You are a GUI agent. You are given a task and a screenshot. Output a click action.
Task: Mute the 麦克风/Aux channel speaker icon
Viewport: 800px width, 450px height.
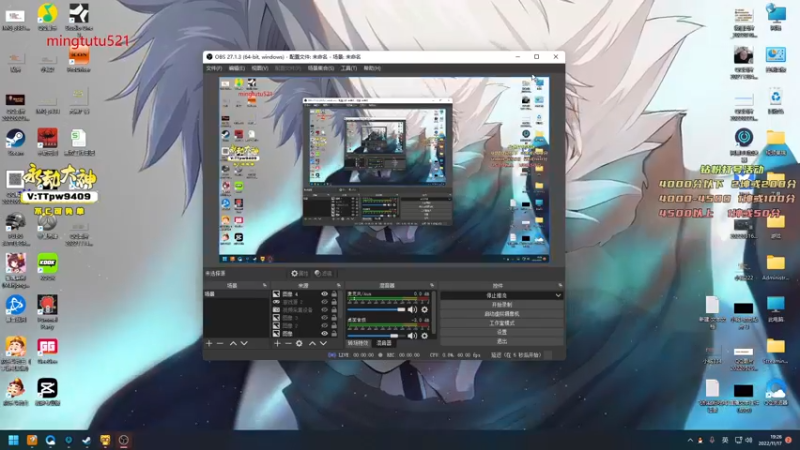pyautogui.click(x=412, y=310)
